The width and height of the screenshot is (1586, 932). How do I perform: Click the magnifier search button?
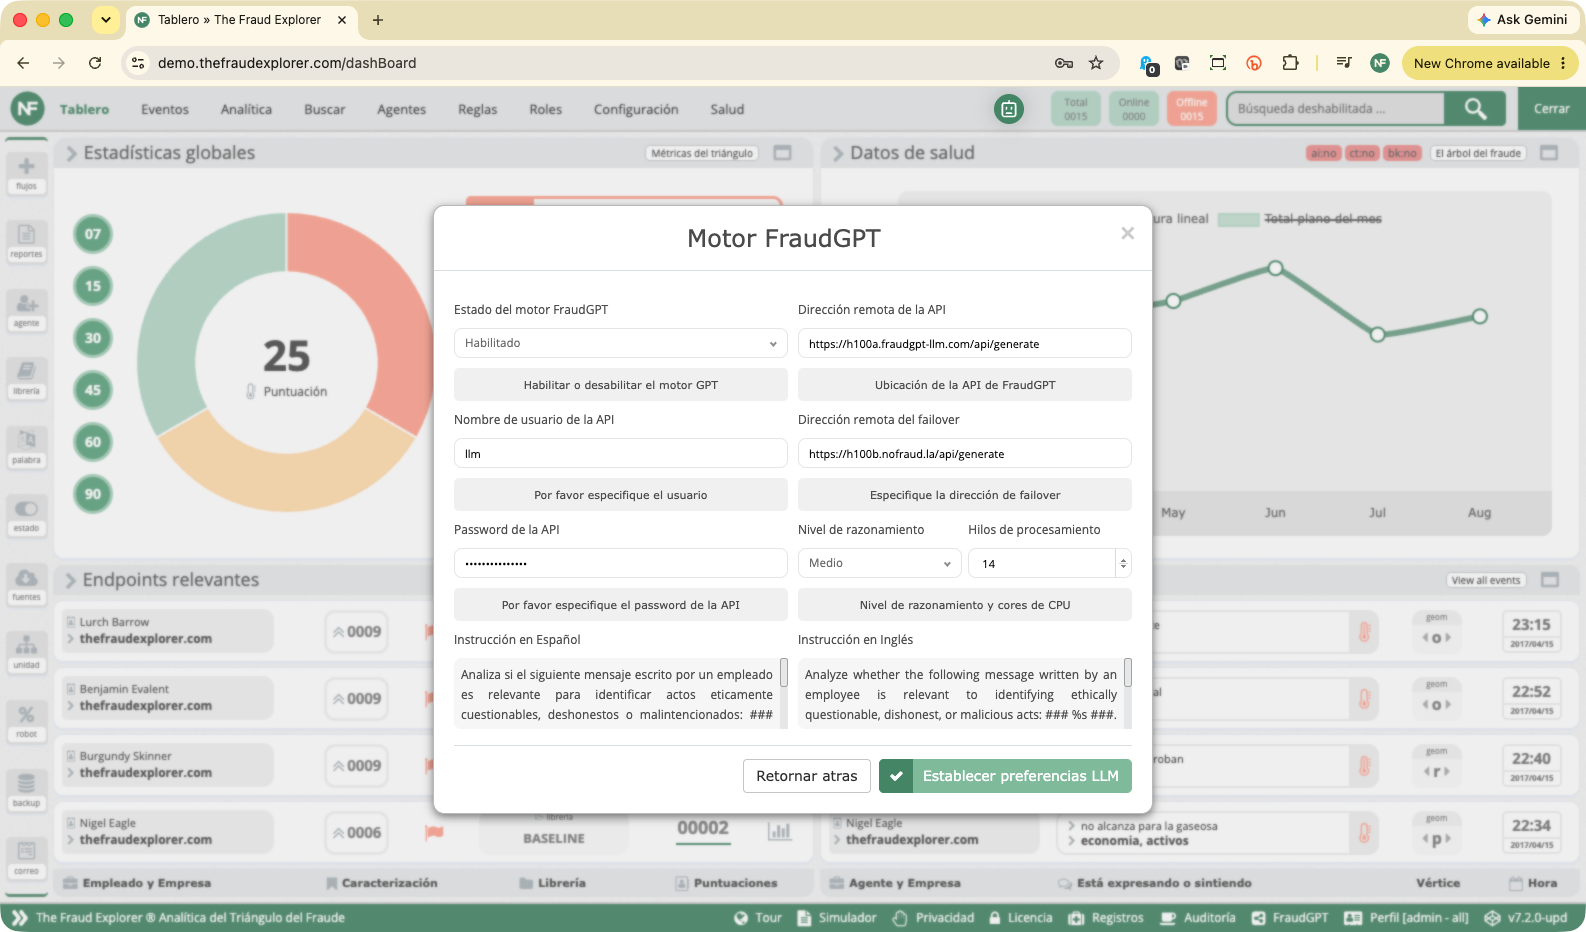[1475, 108]
